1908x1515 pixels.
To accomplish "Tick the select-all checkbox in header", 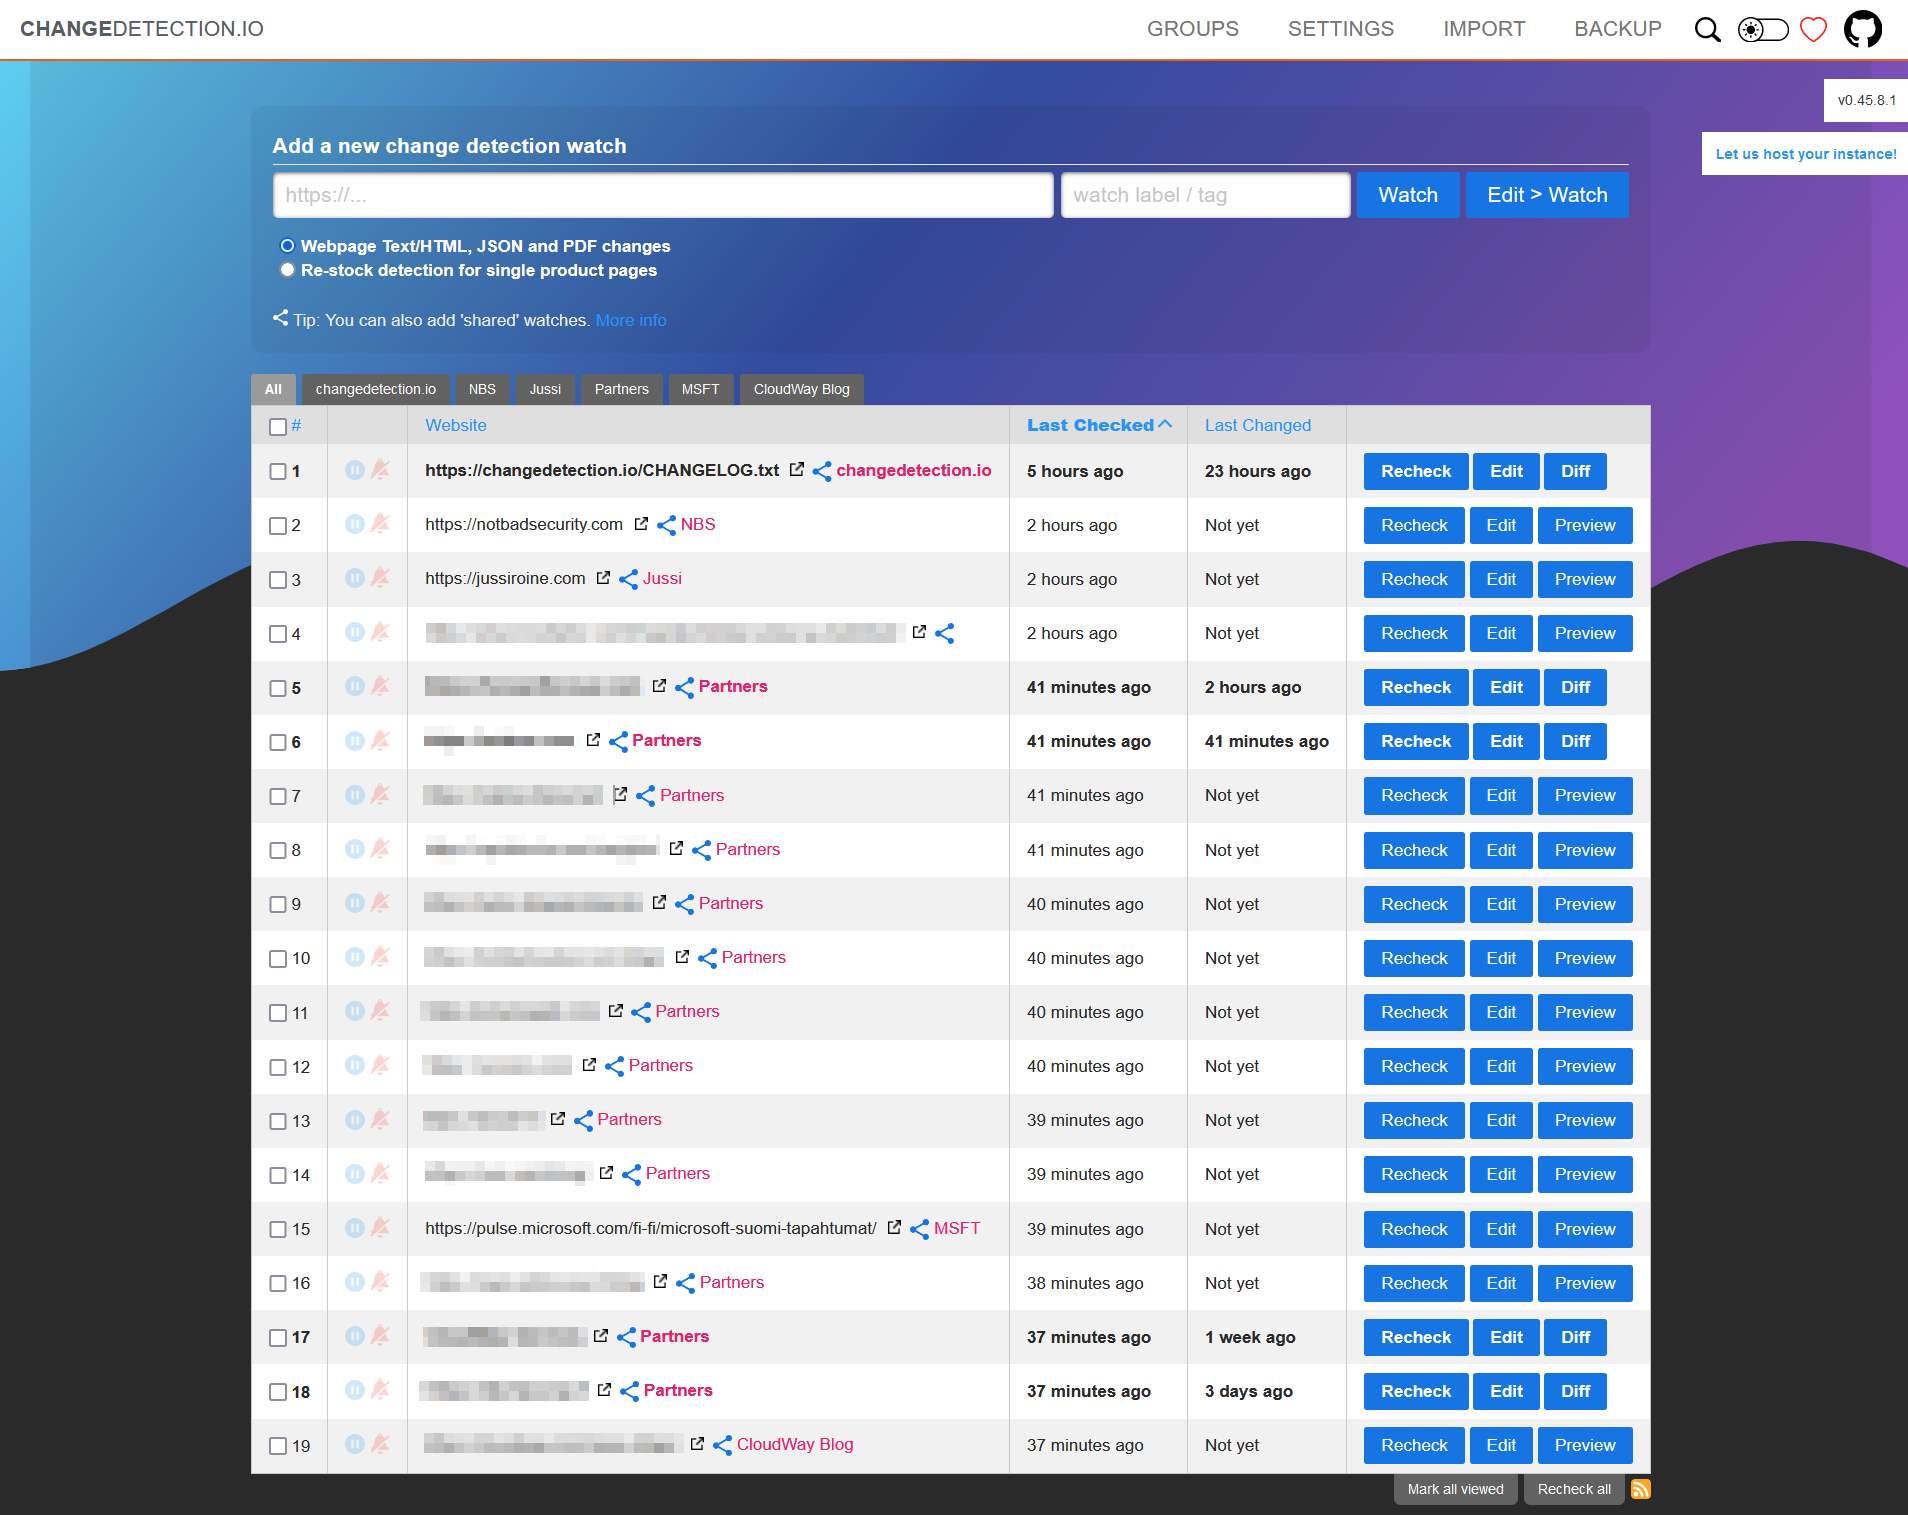I will click(x=278, y=427).
